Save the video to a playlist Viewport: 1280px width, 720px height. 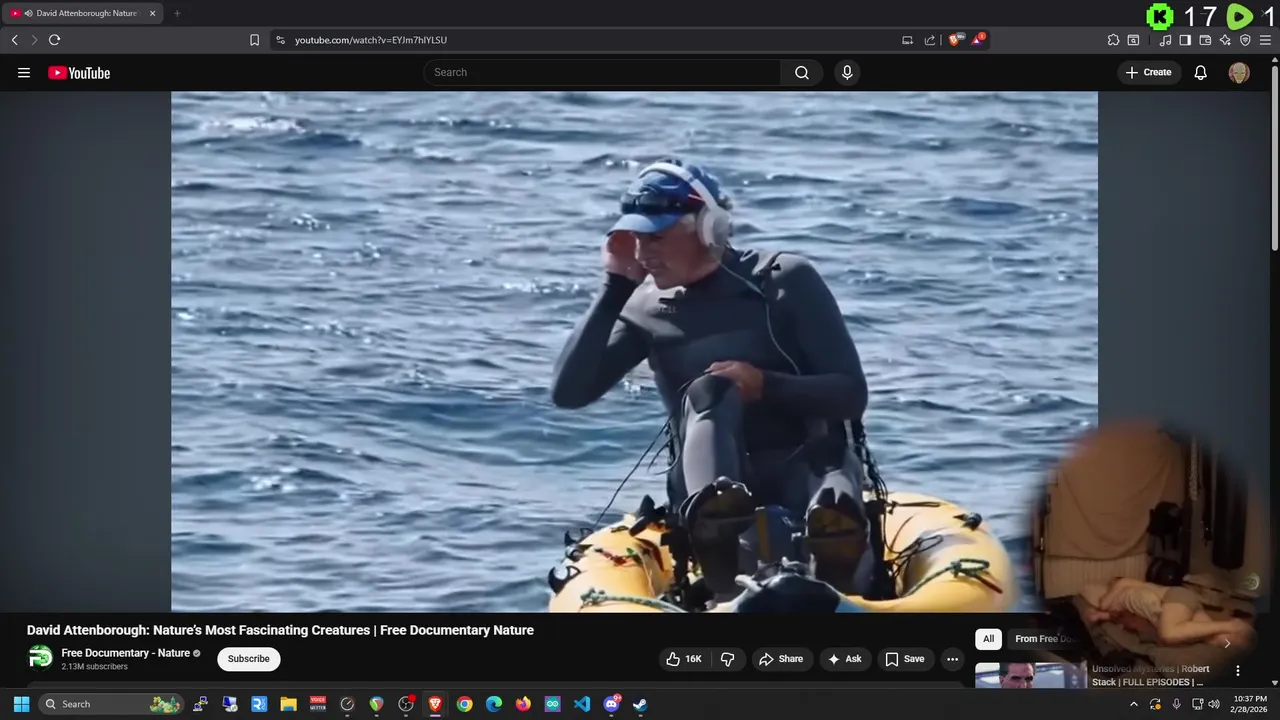pos(905,659)
